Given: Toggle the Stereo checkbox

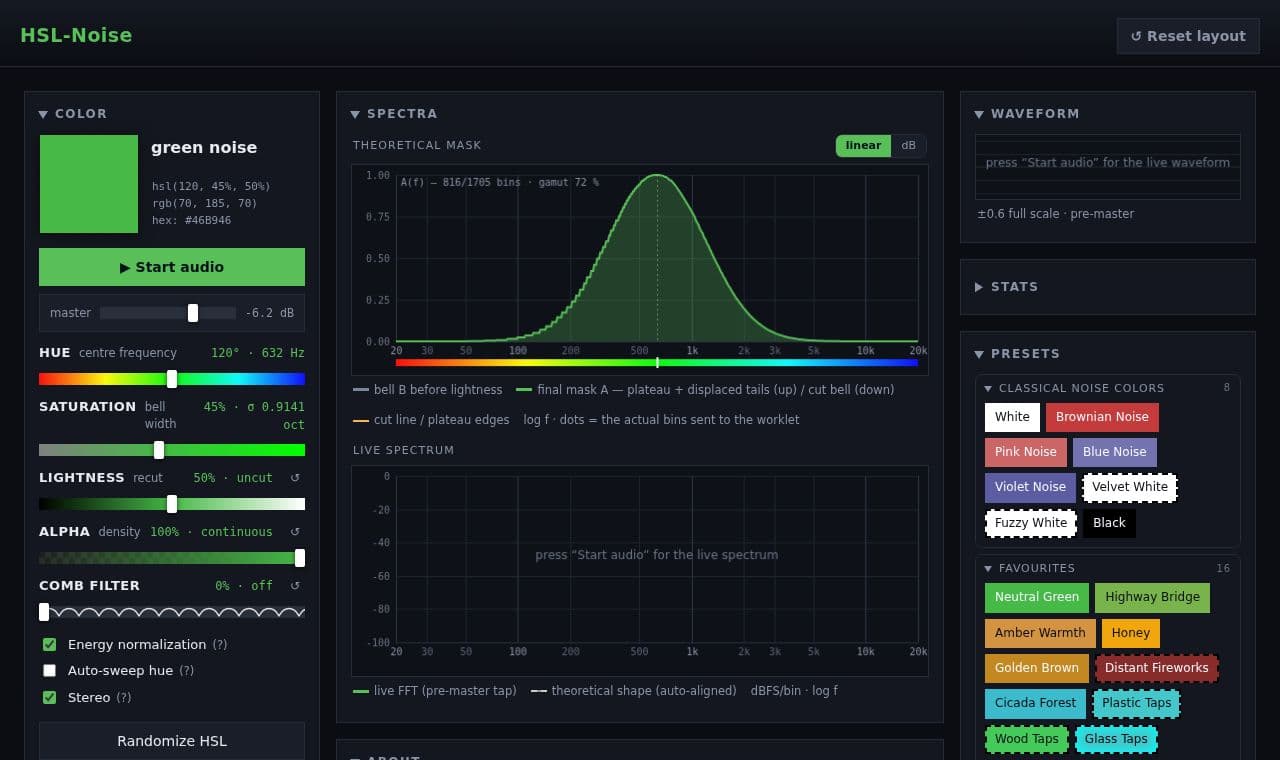Looking at the screenshot, I should coord(49,698).
